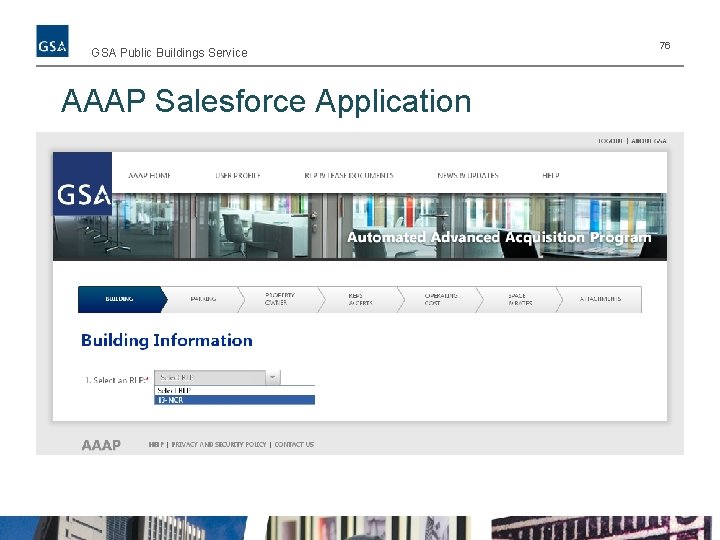Choose the Select RLP option in the list

pos(235,391)
